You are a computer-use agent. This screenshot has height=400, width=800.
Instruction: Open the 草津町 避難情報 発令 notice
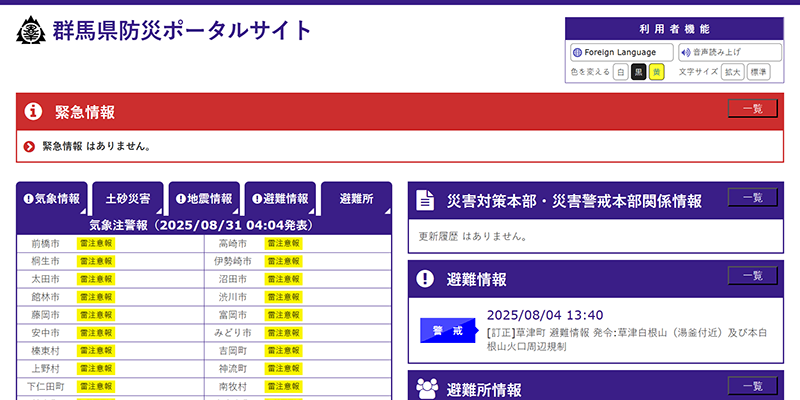pos(627,340)
